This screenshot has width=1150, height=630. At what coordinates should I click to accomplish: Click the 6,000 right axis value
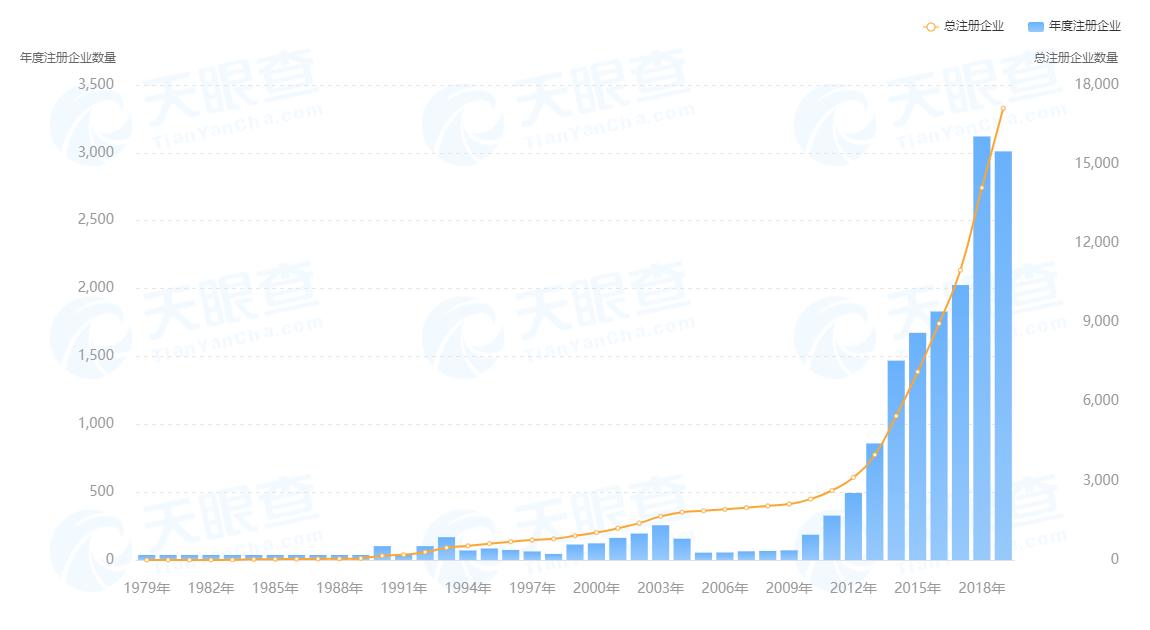[x=1101, y=400]
